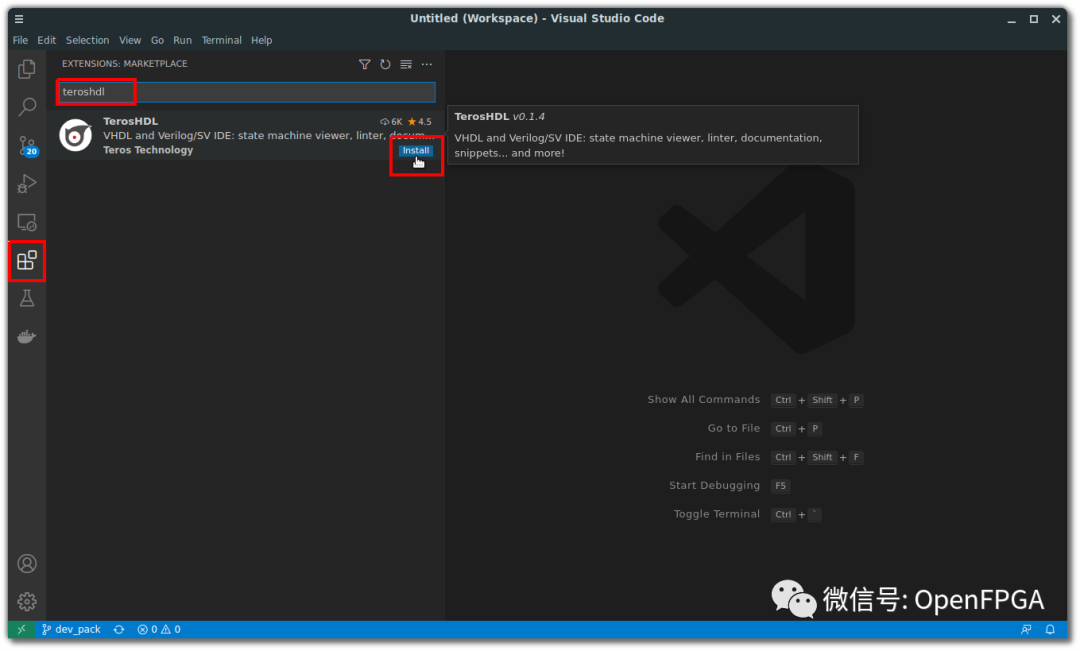Open the View menu
The width and height of the screenshot is (1080, 651).
129,41
